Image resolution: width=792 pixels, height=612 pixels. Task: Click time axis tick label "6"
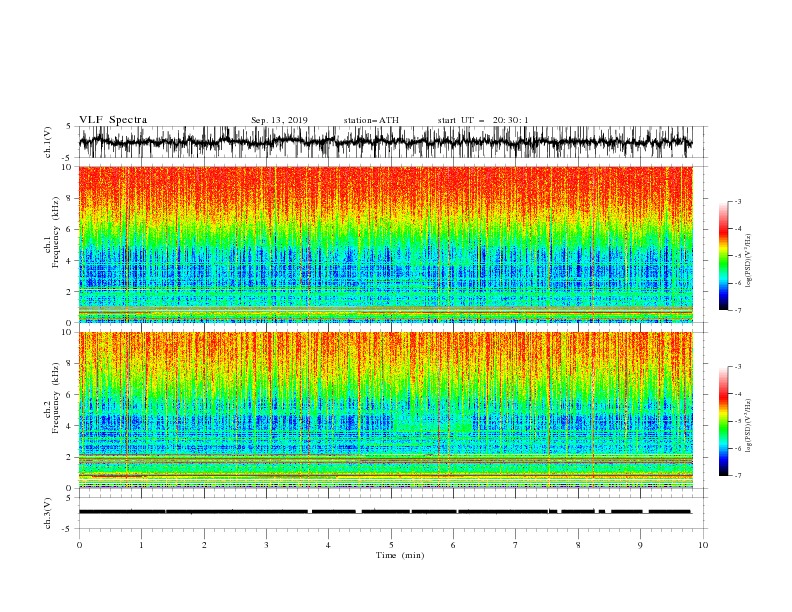tap(453, 545)
